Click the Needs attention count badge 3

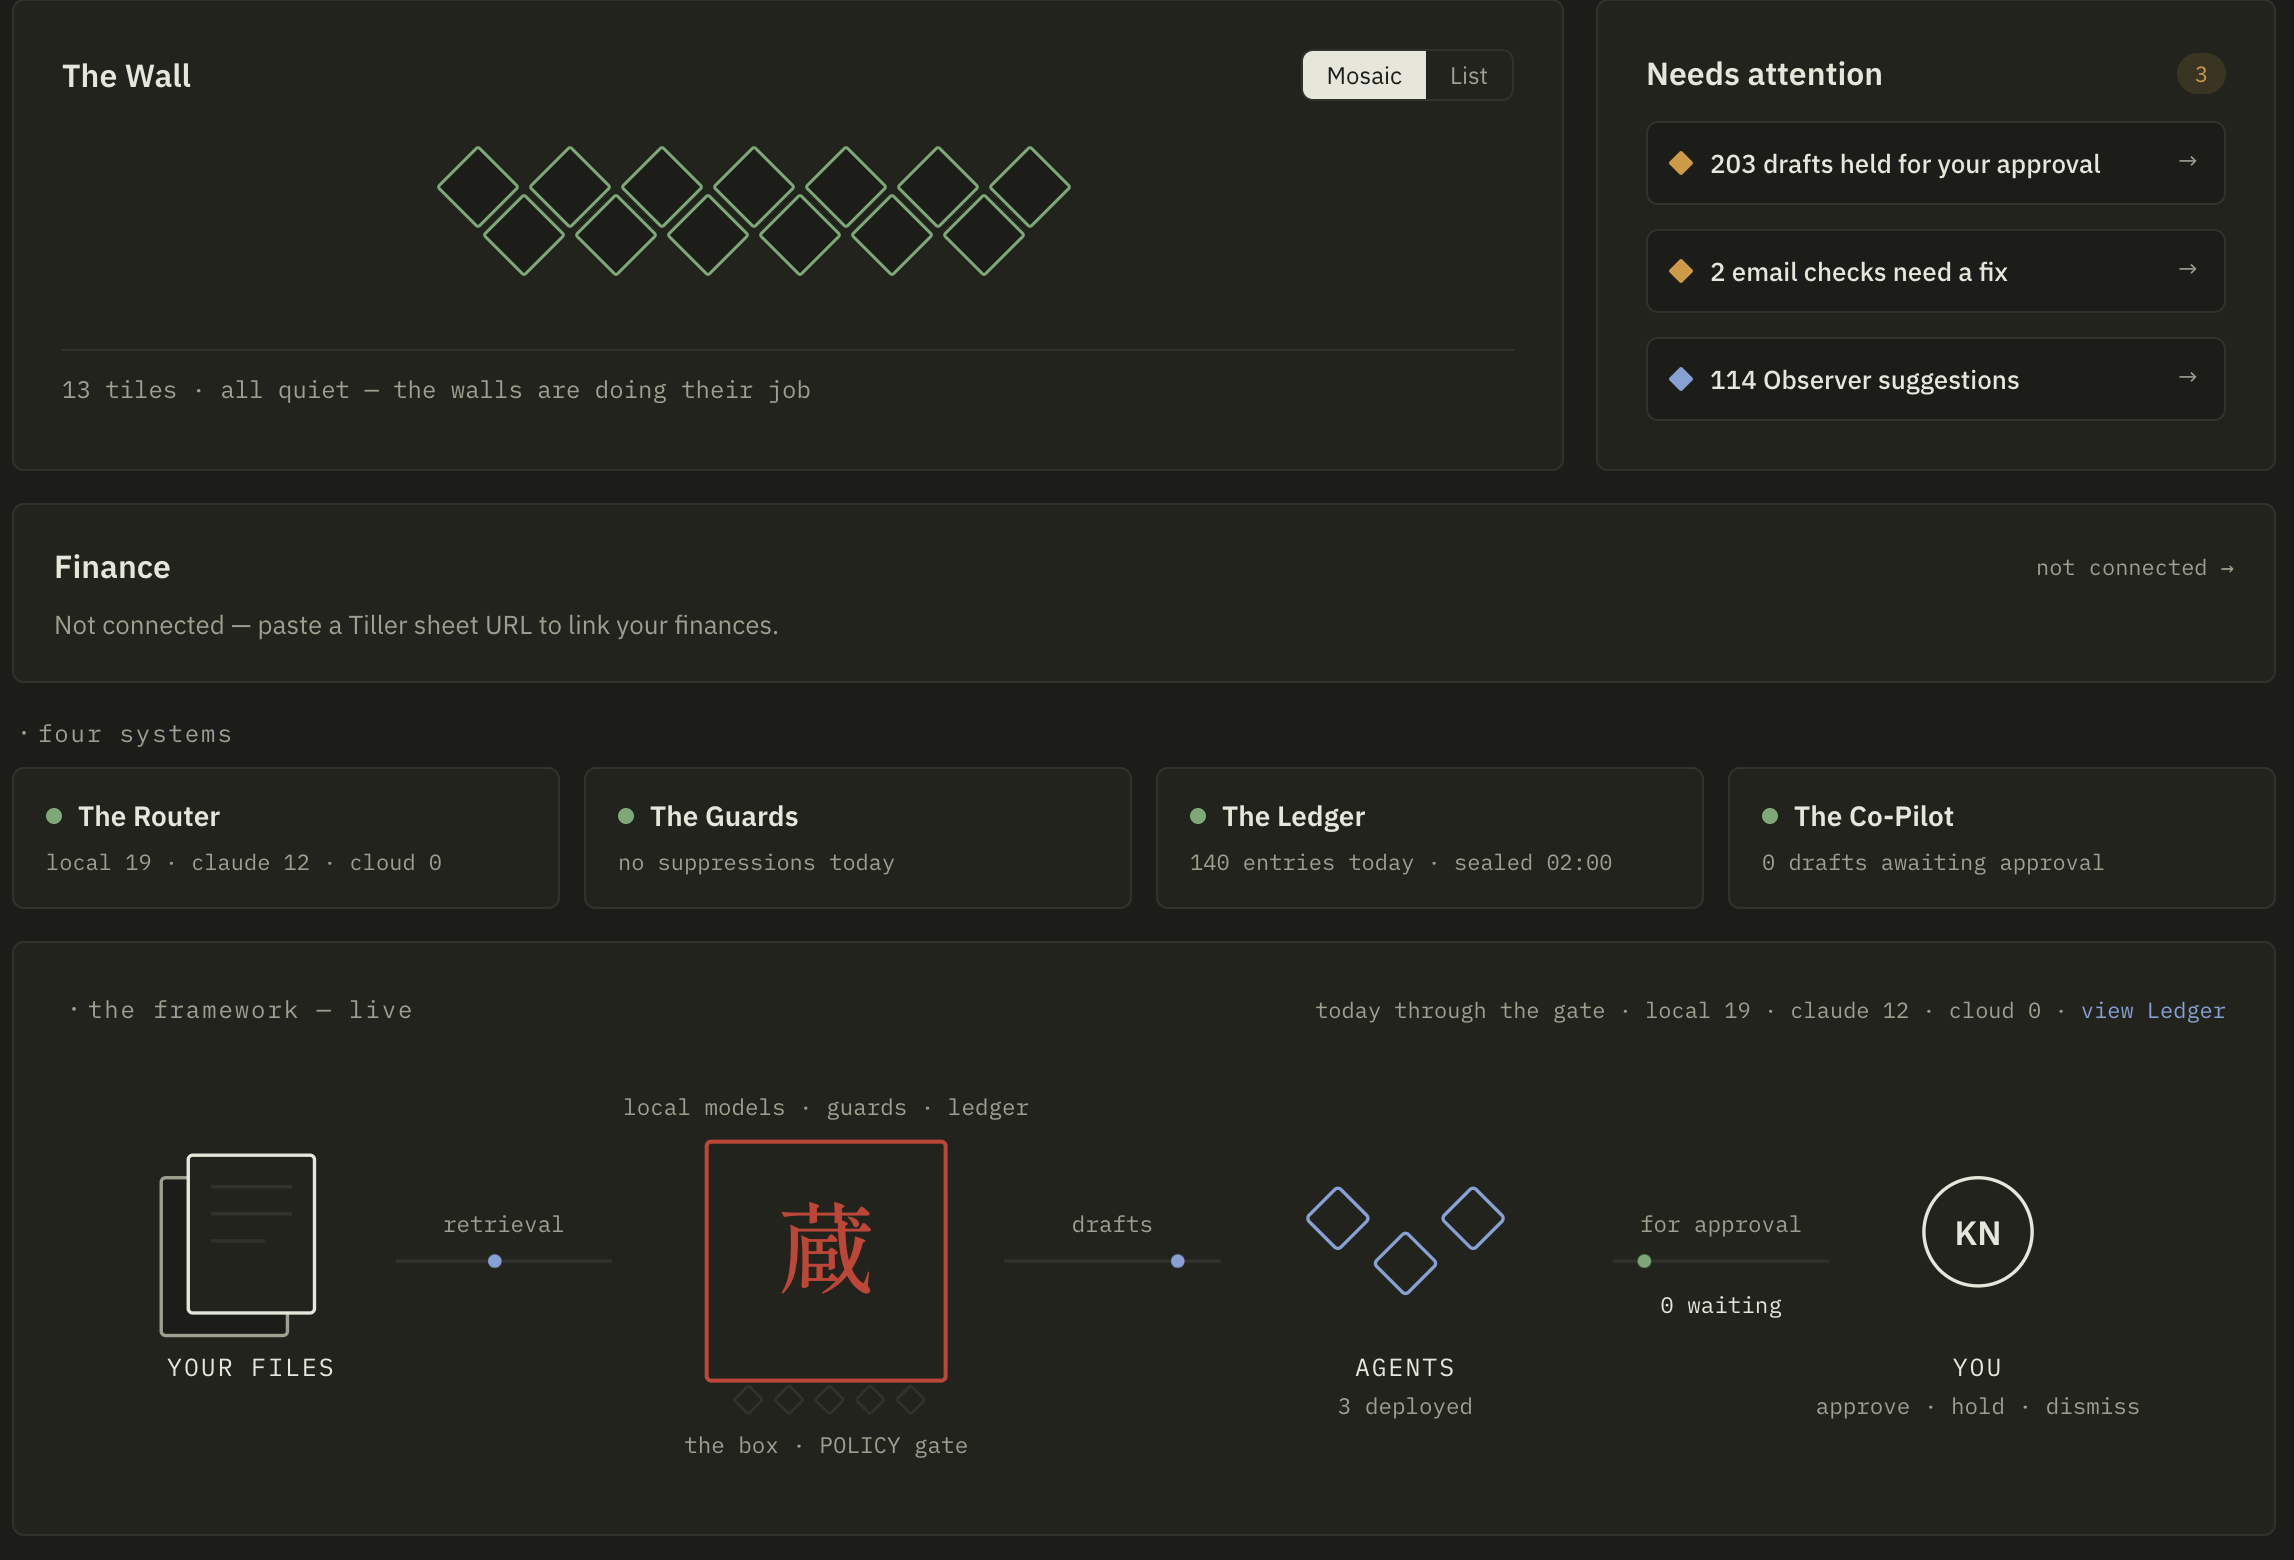pos(2200,74)
